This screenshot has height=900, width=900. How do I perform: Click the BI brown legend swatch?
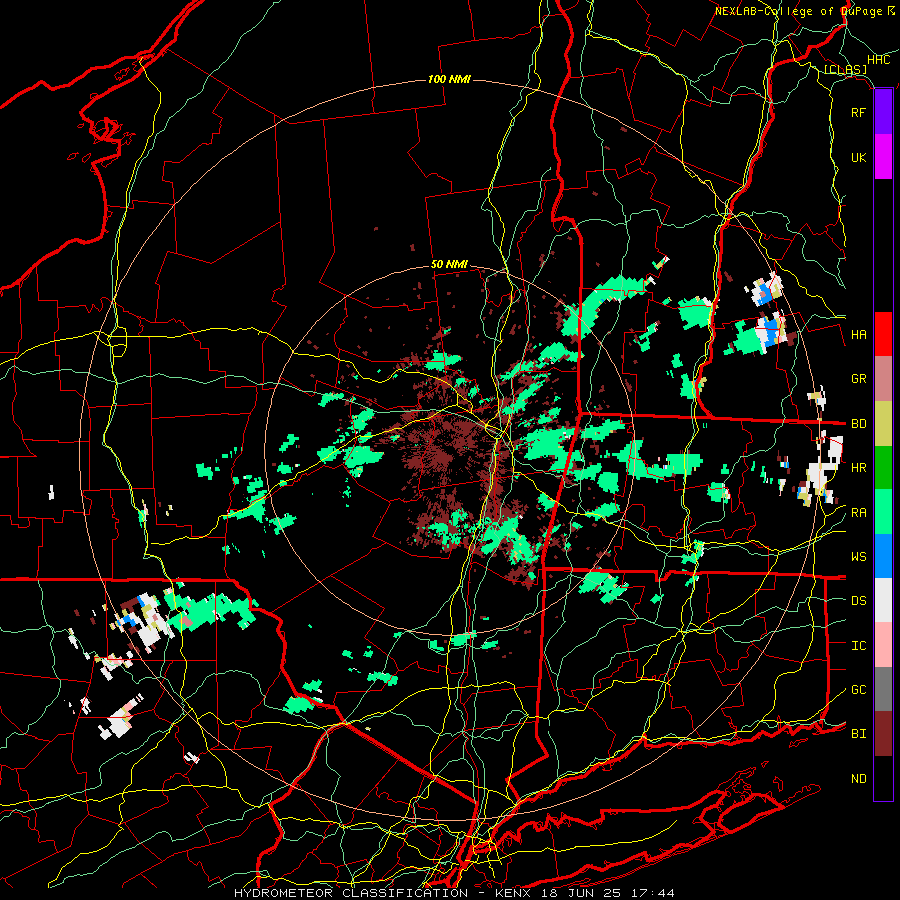pyautogui.click(x=883, y=734)
